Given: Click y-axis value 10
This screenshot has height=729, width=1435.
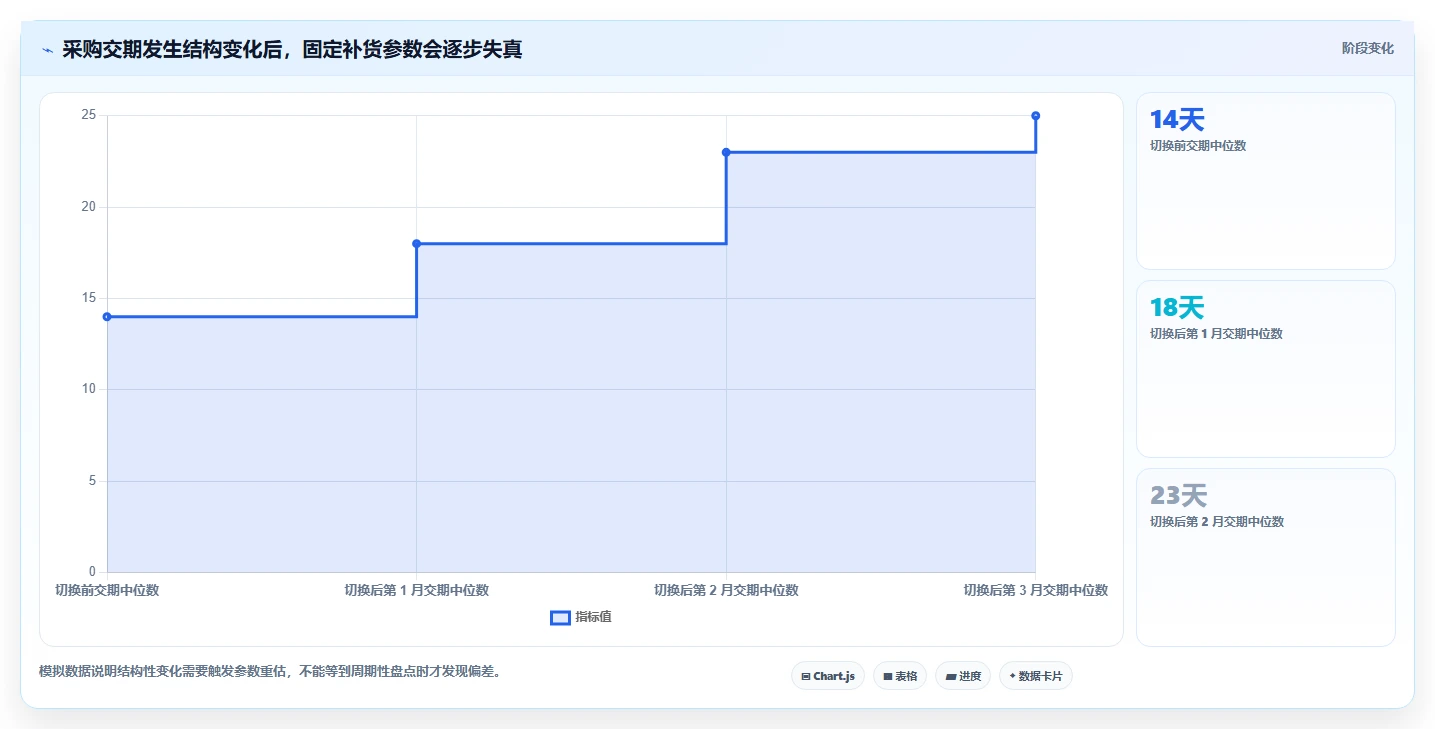Looking at the screenshot, I should tap(89, 389).
